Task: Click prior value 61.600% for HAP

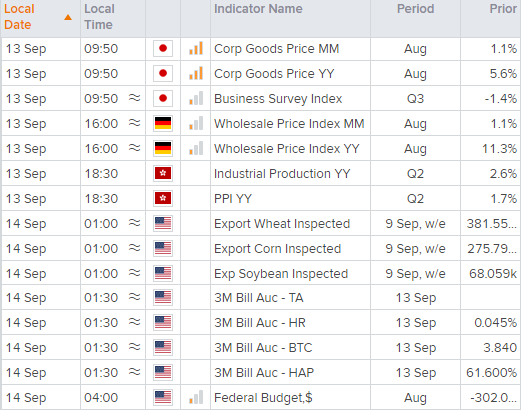Action: tap(492, 372)
